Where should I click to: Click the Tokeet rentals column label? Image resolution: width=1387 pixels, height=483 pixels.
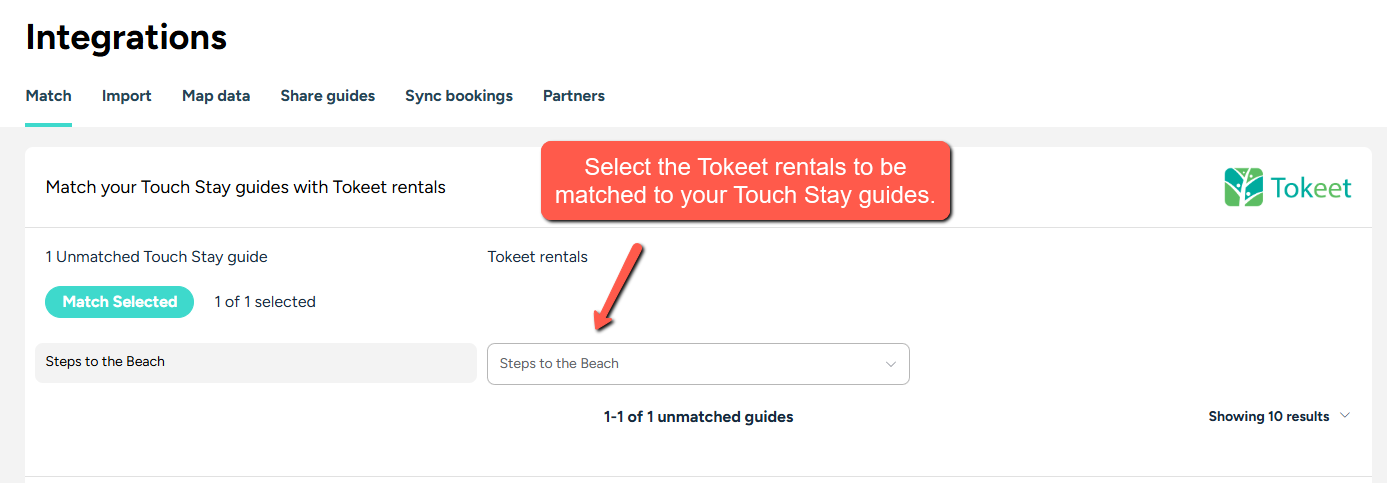tap(537, 257)
